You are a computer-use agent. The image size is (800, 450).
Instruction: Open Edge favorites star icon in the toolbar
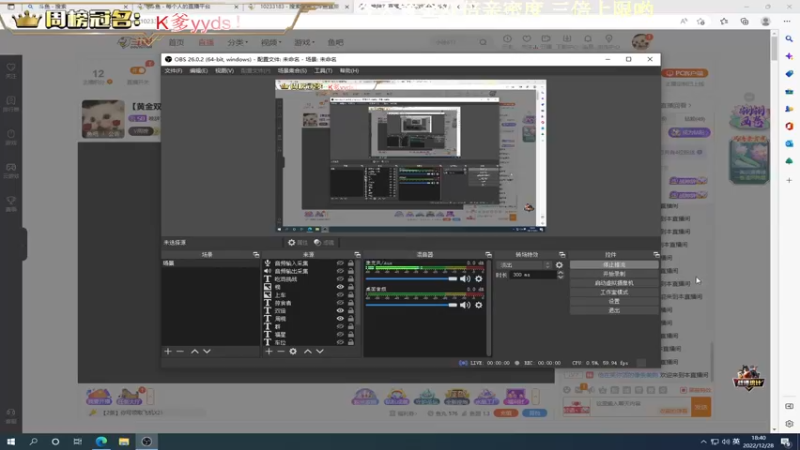pos(724,21)
